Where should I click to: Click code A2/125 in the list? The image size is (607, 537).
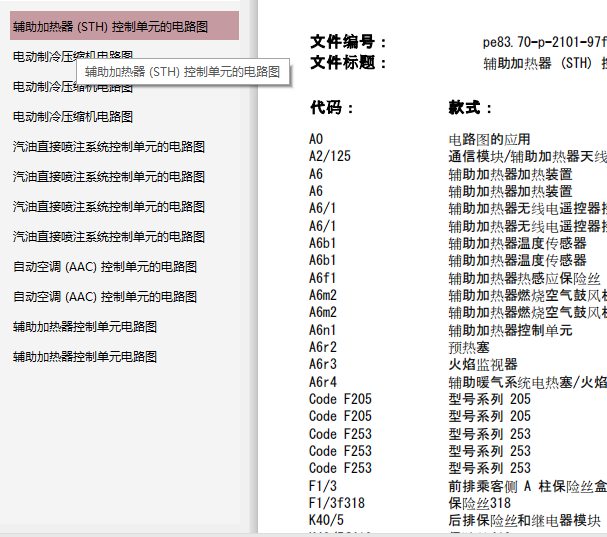click(330, 156)
